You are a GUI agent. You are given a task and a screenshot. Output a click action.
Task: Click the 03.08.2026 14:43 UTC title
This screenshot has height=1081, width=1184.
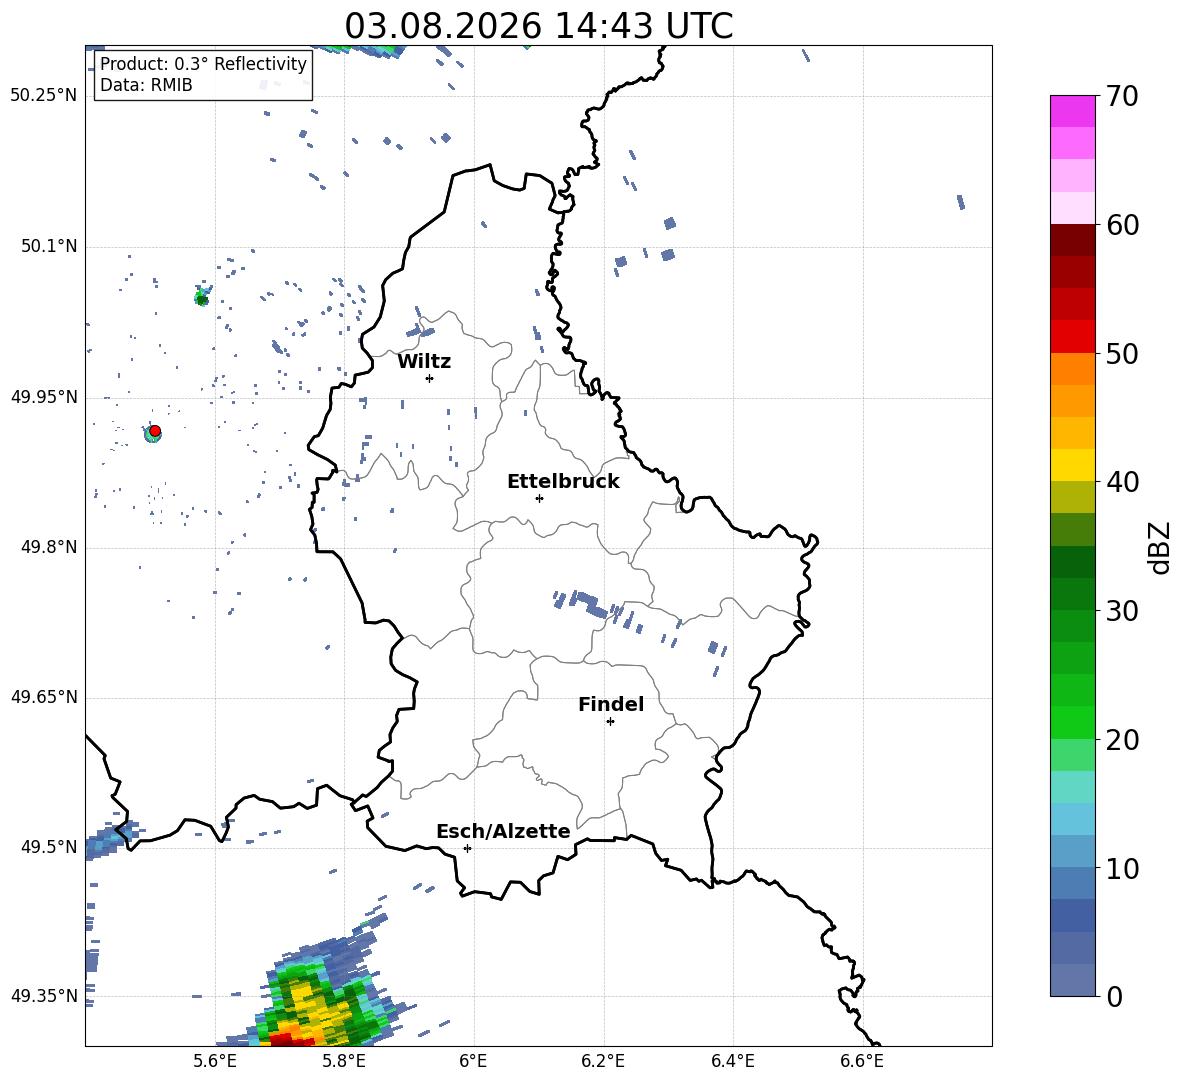click(538, 26)
